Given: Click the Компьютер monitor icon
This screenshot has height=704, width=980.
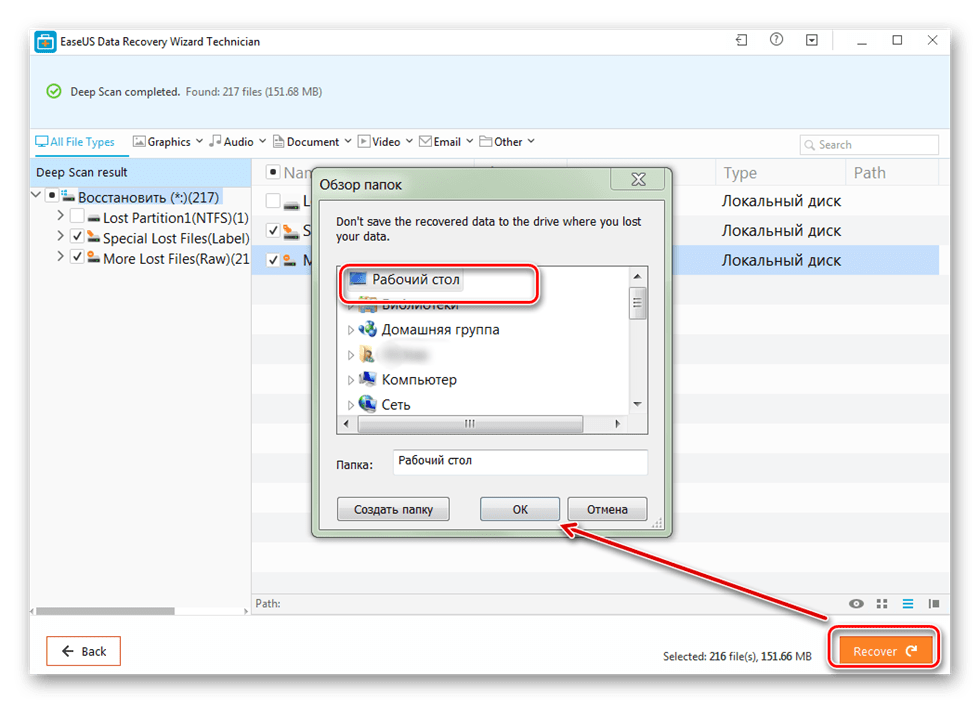Looking at the screenshot, I should coord(368,379).
